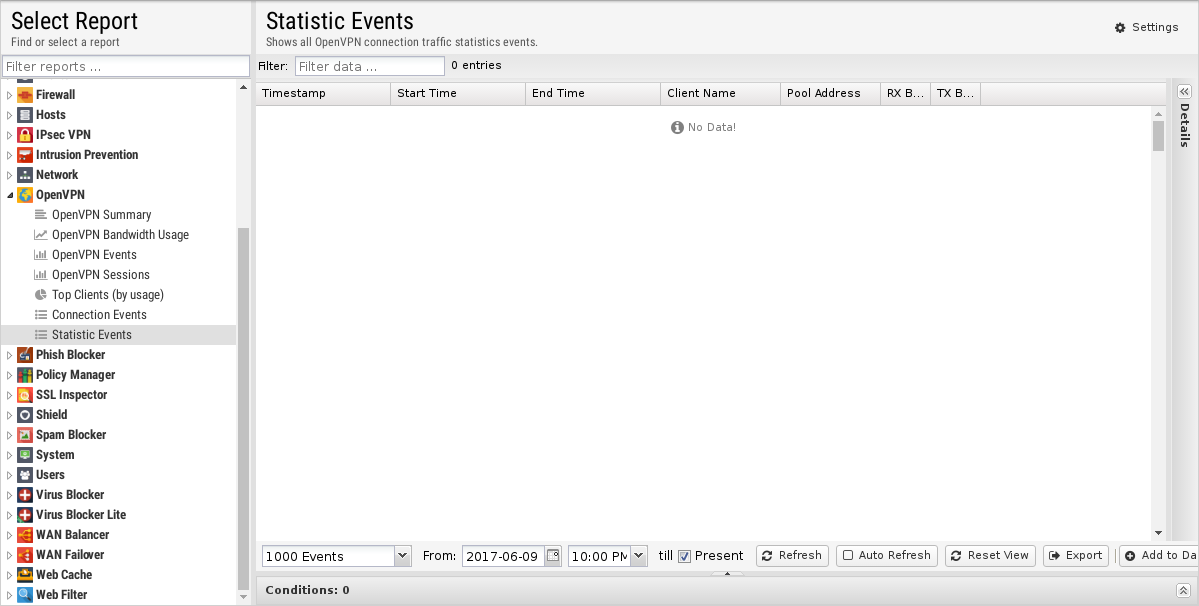Click the Settings gear icon
The image size is (1199, 606).
tap(1120, 28)
